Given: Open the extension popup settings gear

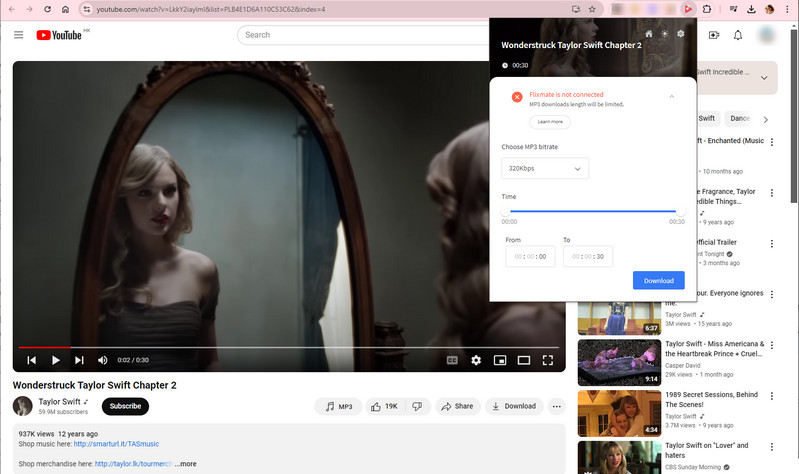Looking at the screenshot, I should (681, 34).
